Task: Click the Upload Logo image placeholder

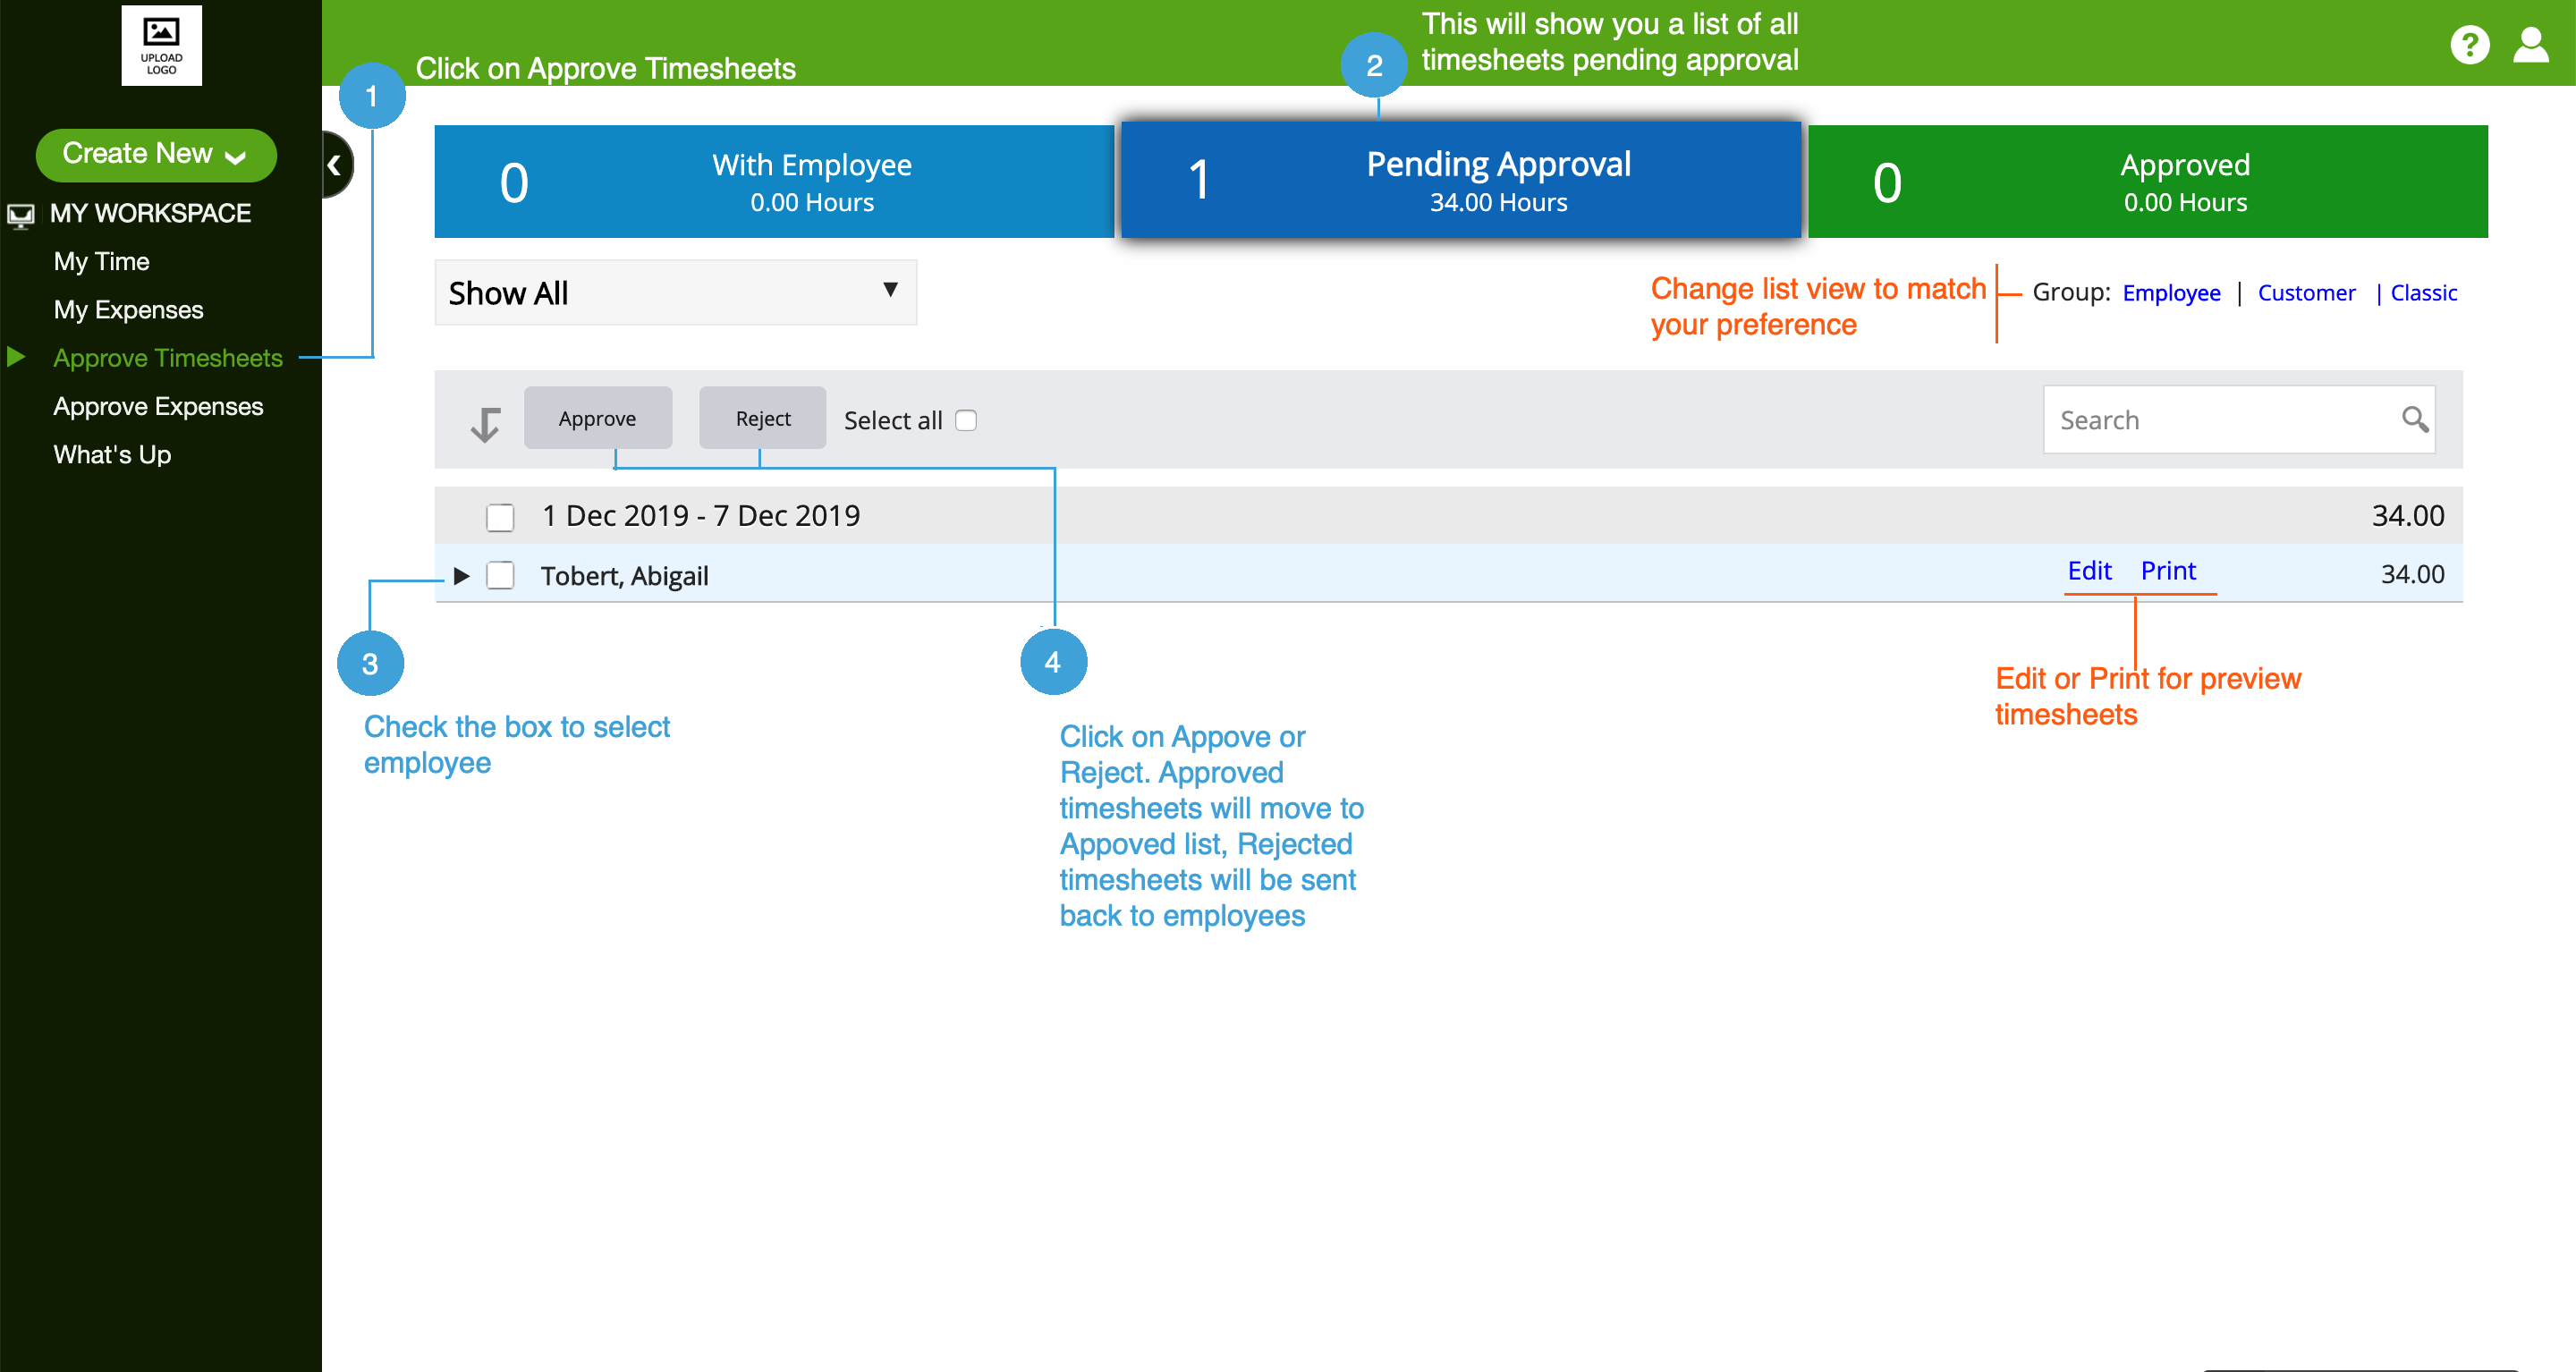Action: (x=161, y=45)
